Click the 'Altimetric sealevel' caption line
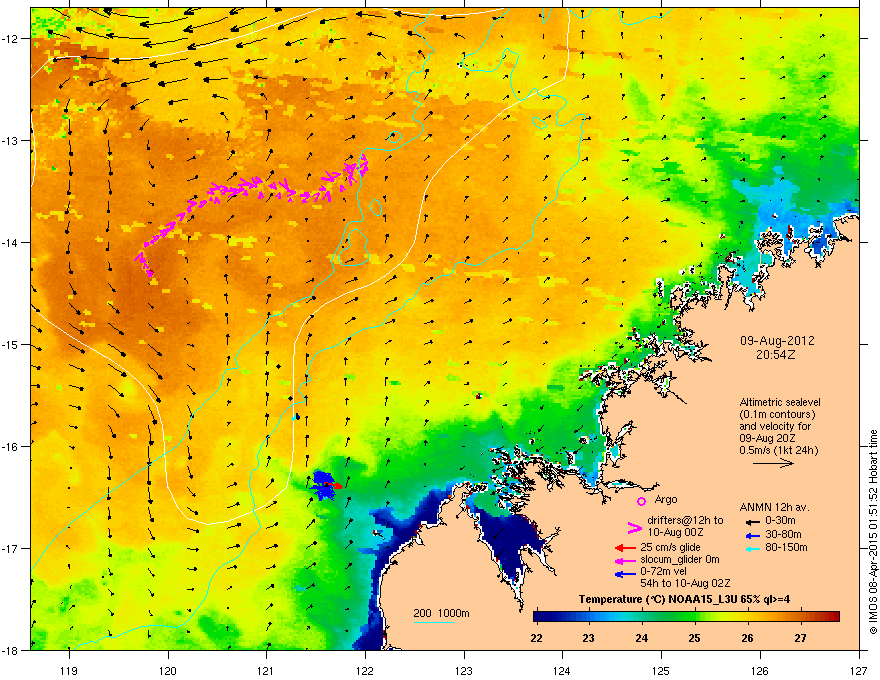The width and height of the screenshot is (880, 680). click(x=780, y=402)
